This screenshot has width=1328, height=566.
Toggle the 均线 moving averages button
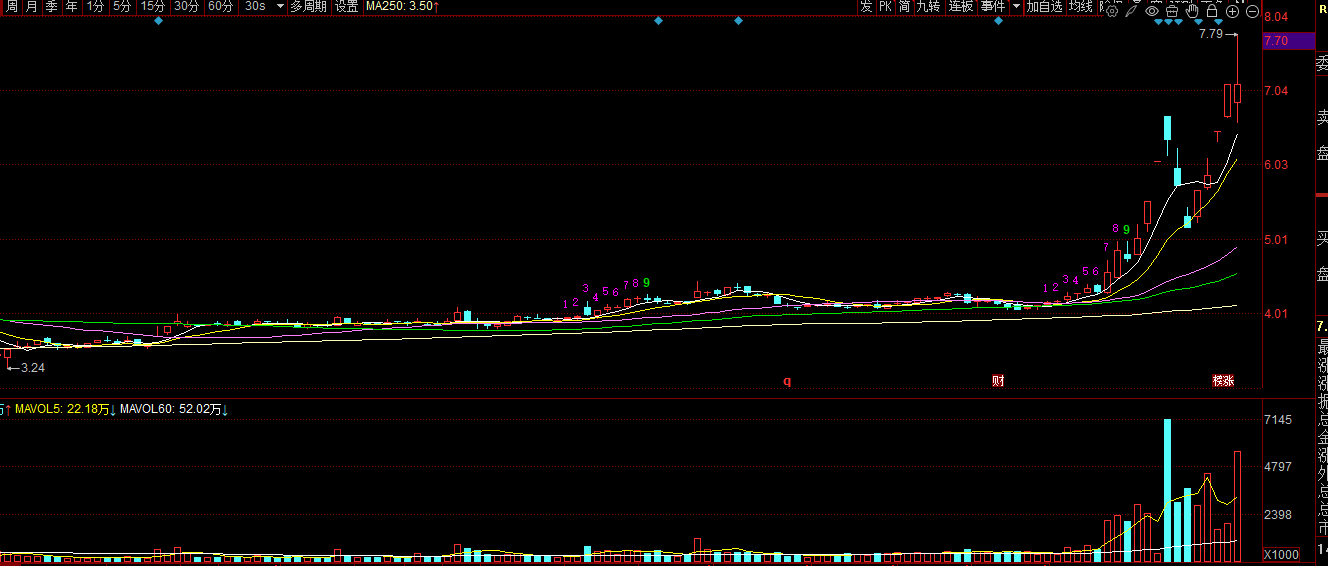(x=1081, y=6)
